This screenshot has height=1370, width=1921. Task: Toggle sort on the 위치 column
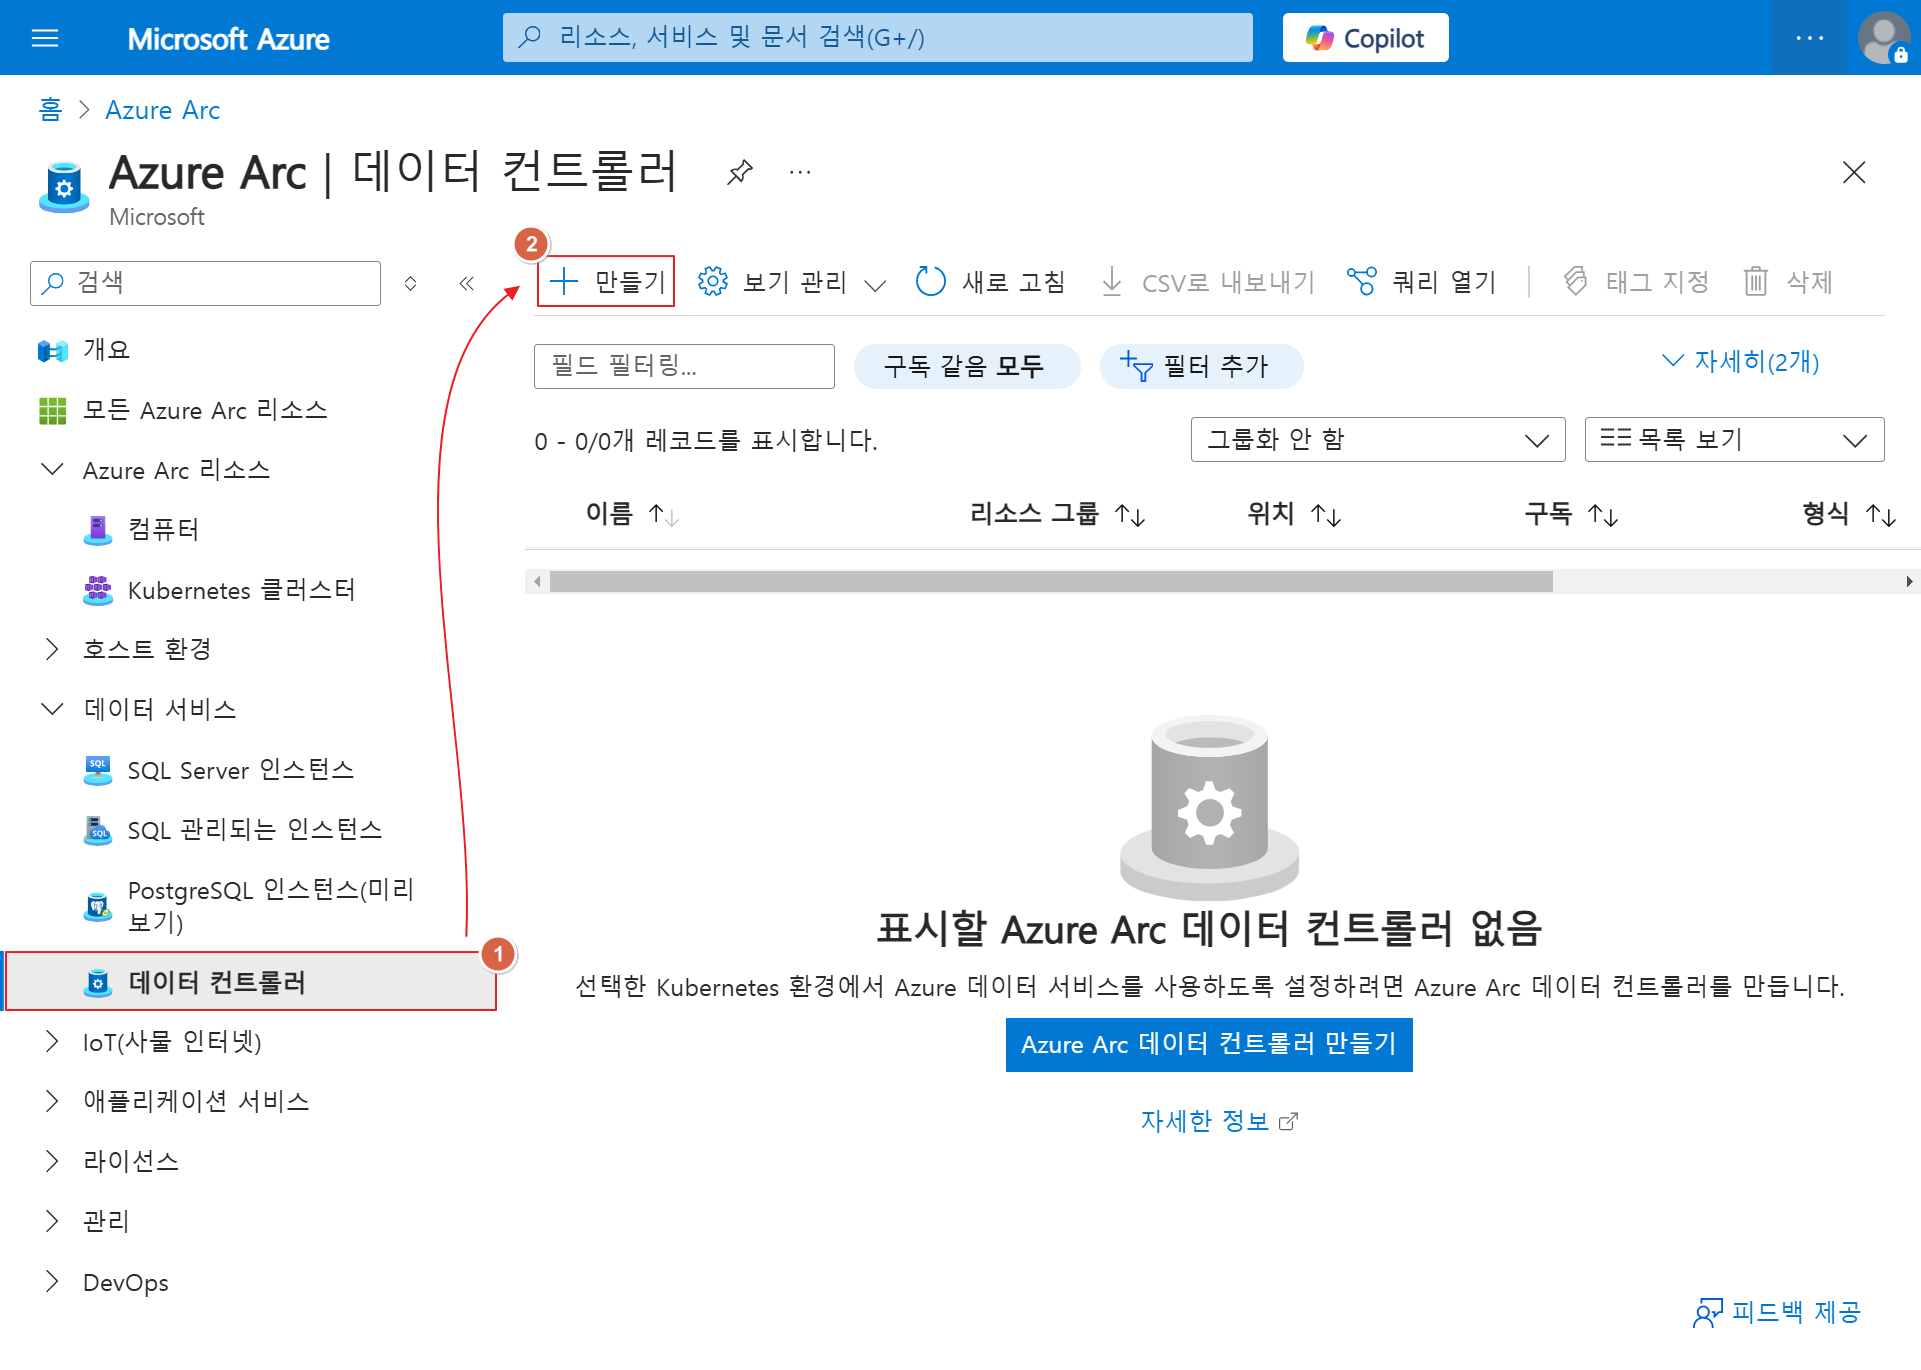(x=1326, y=515)
